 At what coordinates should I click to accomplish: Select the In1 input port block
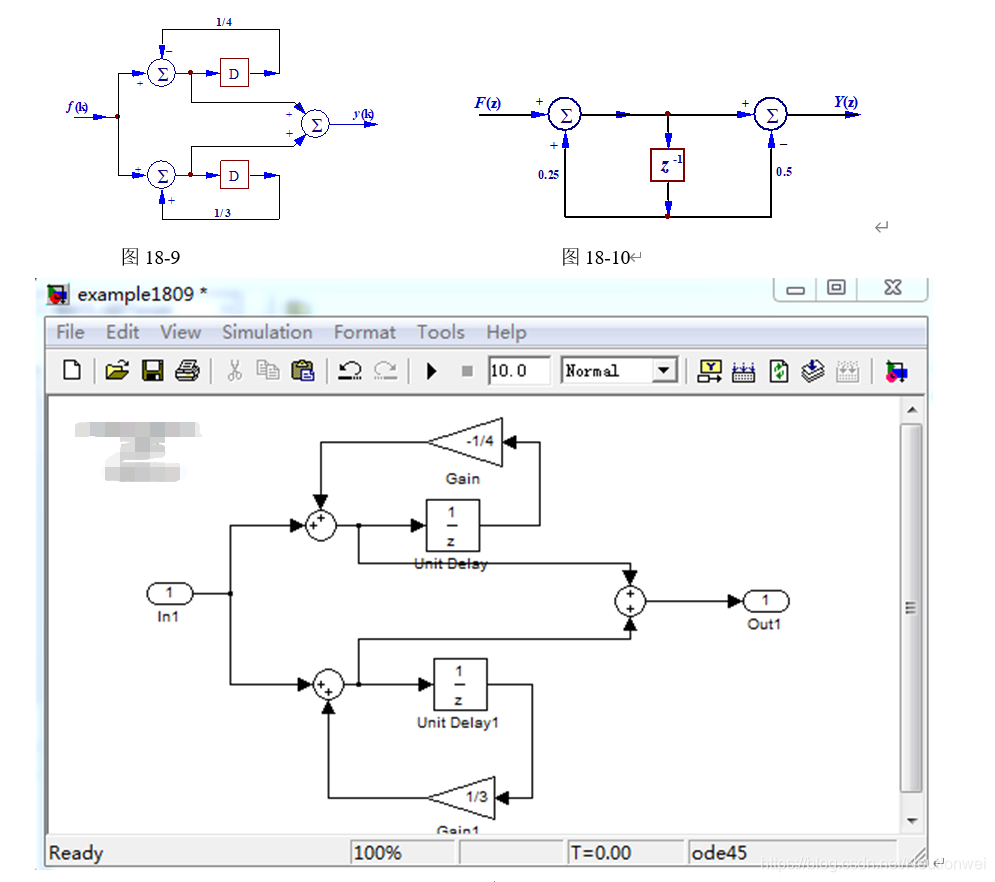pos(169,593)
